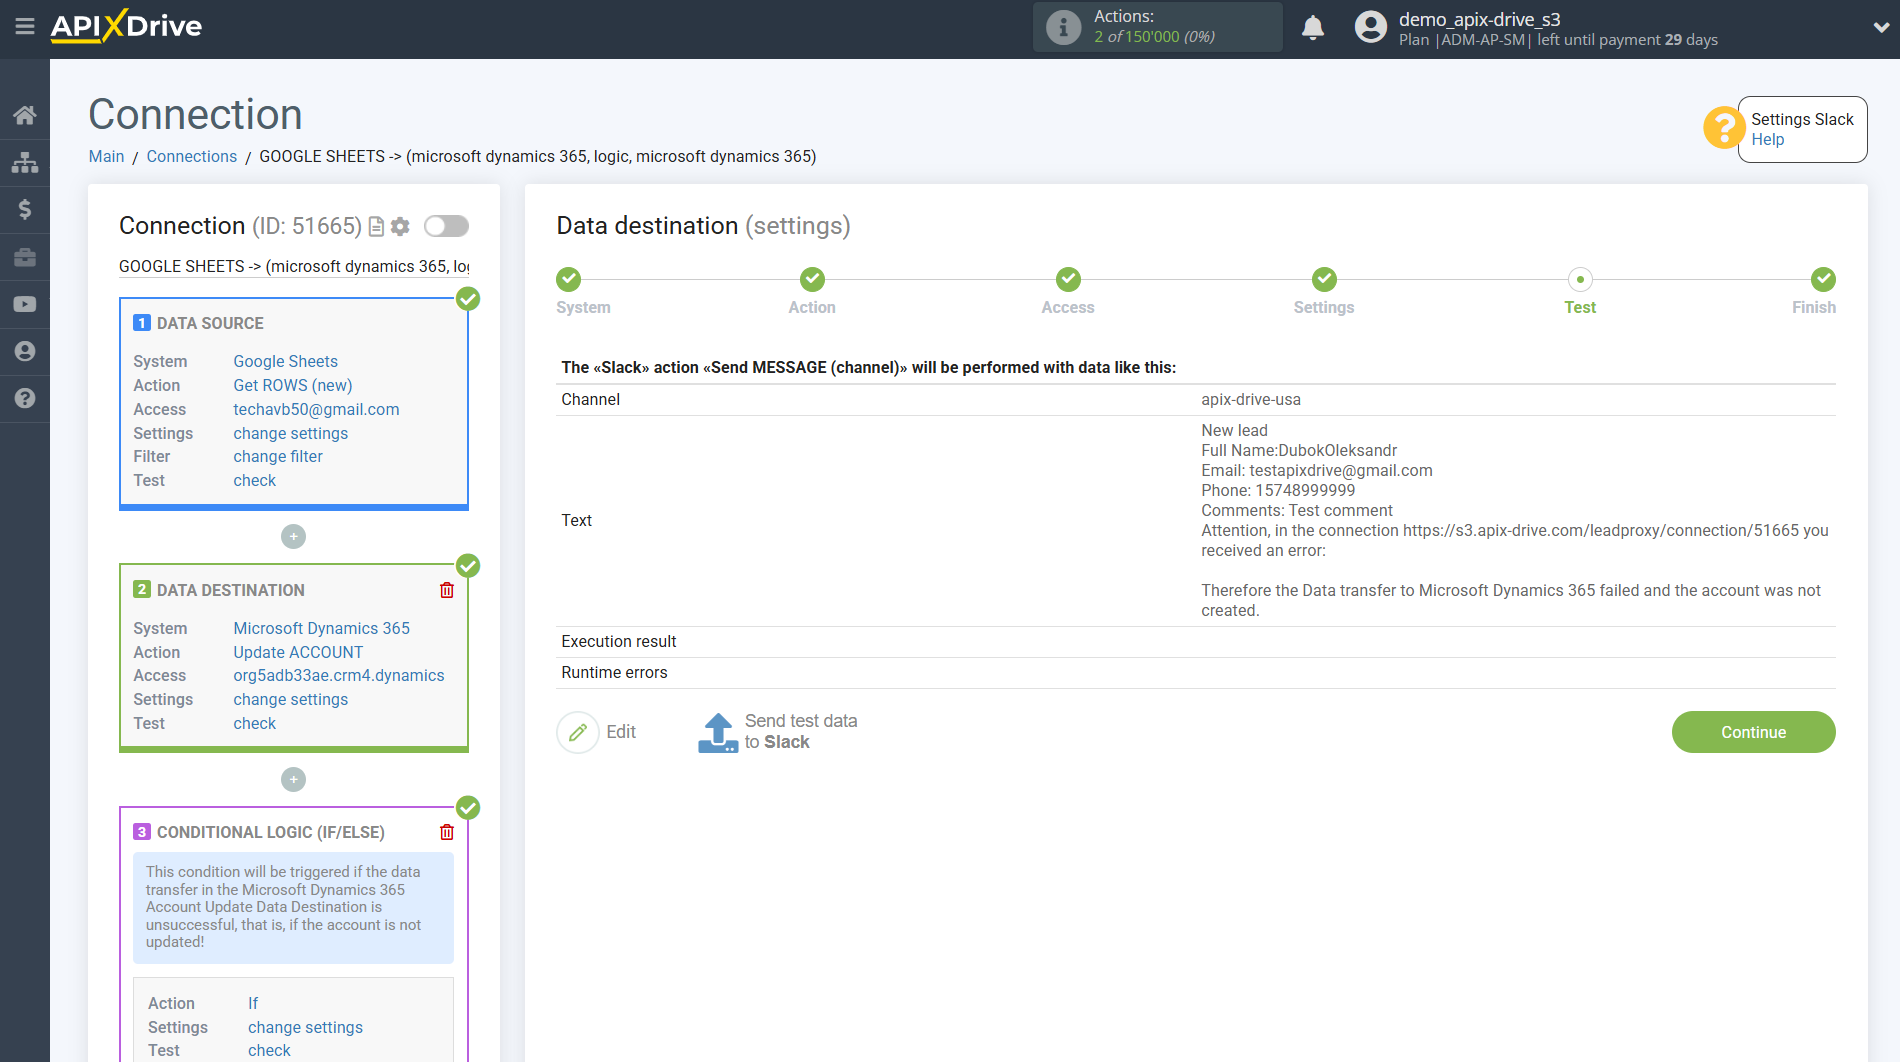Add a block after Data Destination

coord(293,779)
